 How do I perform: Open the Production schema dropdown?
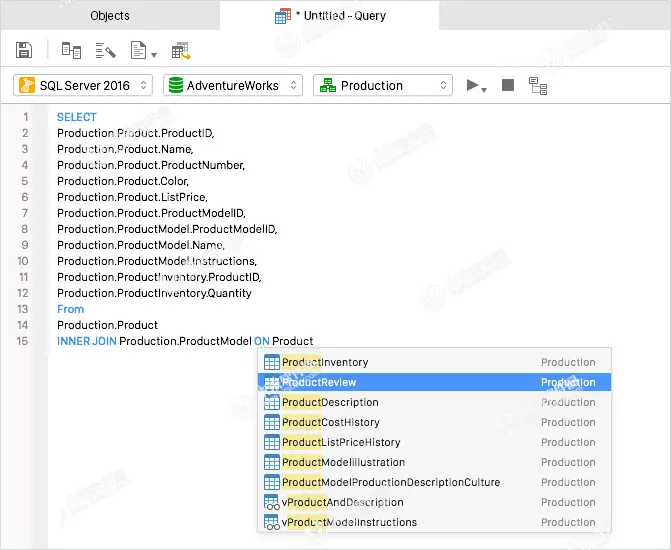tap(383, 85)
